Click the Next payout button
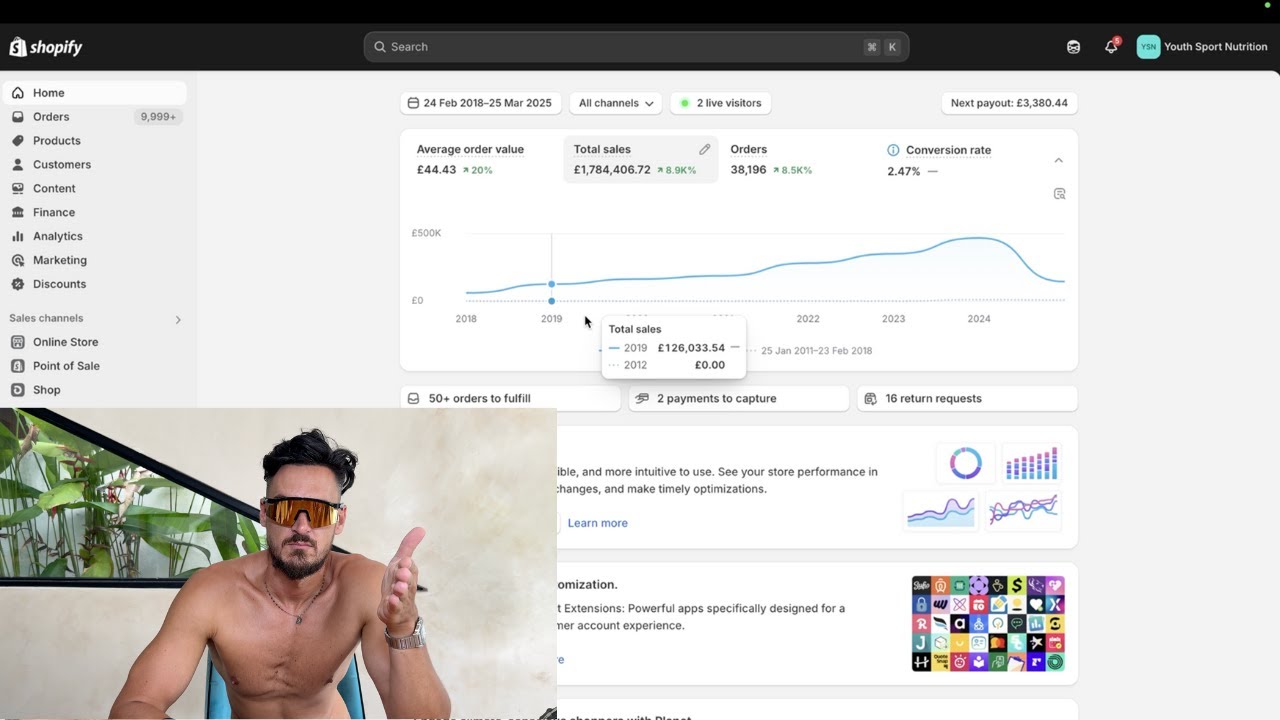The height and width of the screenshot is (720, 1280). [1009, 103]
